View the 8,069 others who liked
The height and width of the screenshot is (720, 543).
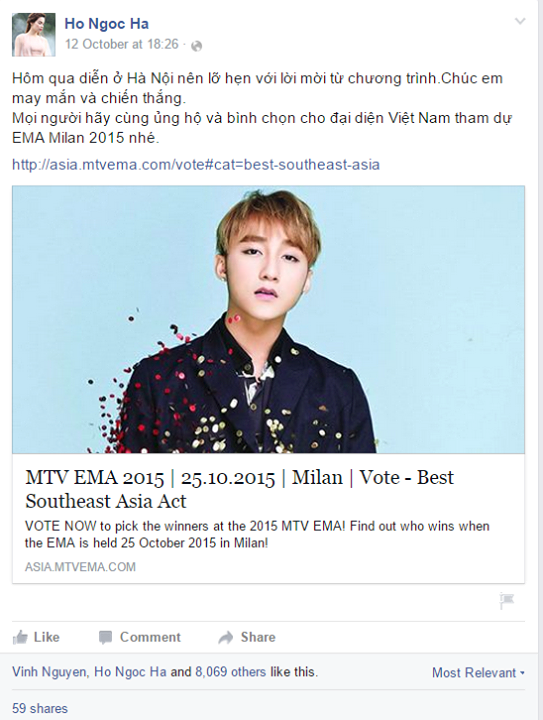(x=230, y=672)
